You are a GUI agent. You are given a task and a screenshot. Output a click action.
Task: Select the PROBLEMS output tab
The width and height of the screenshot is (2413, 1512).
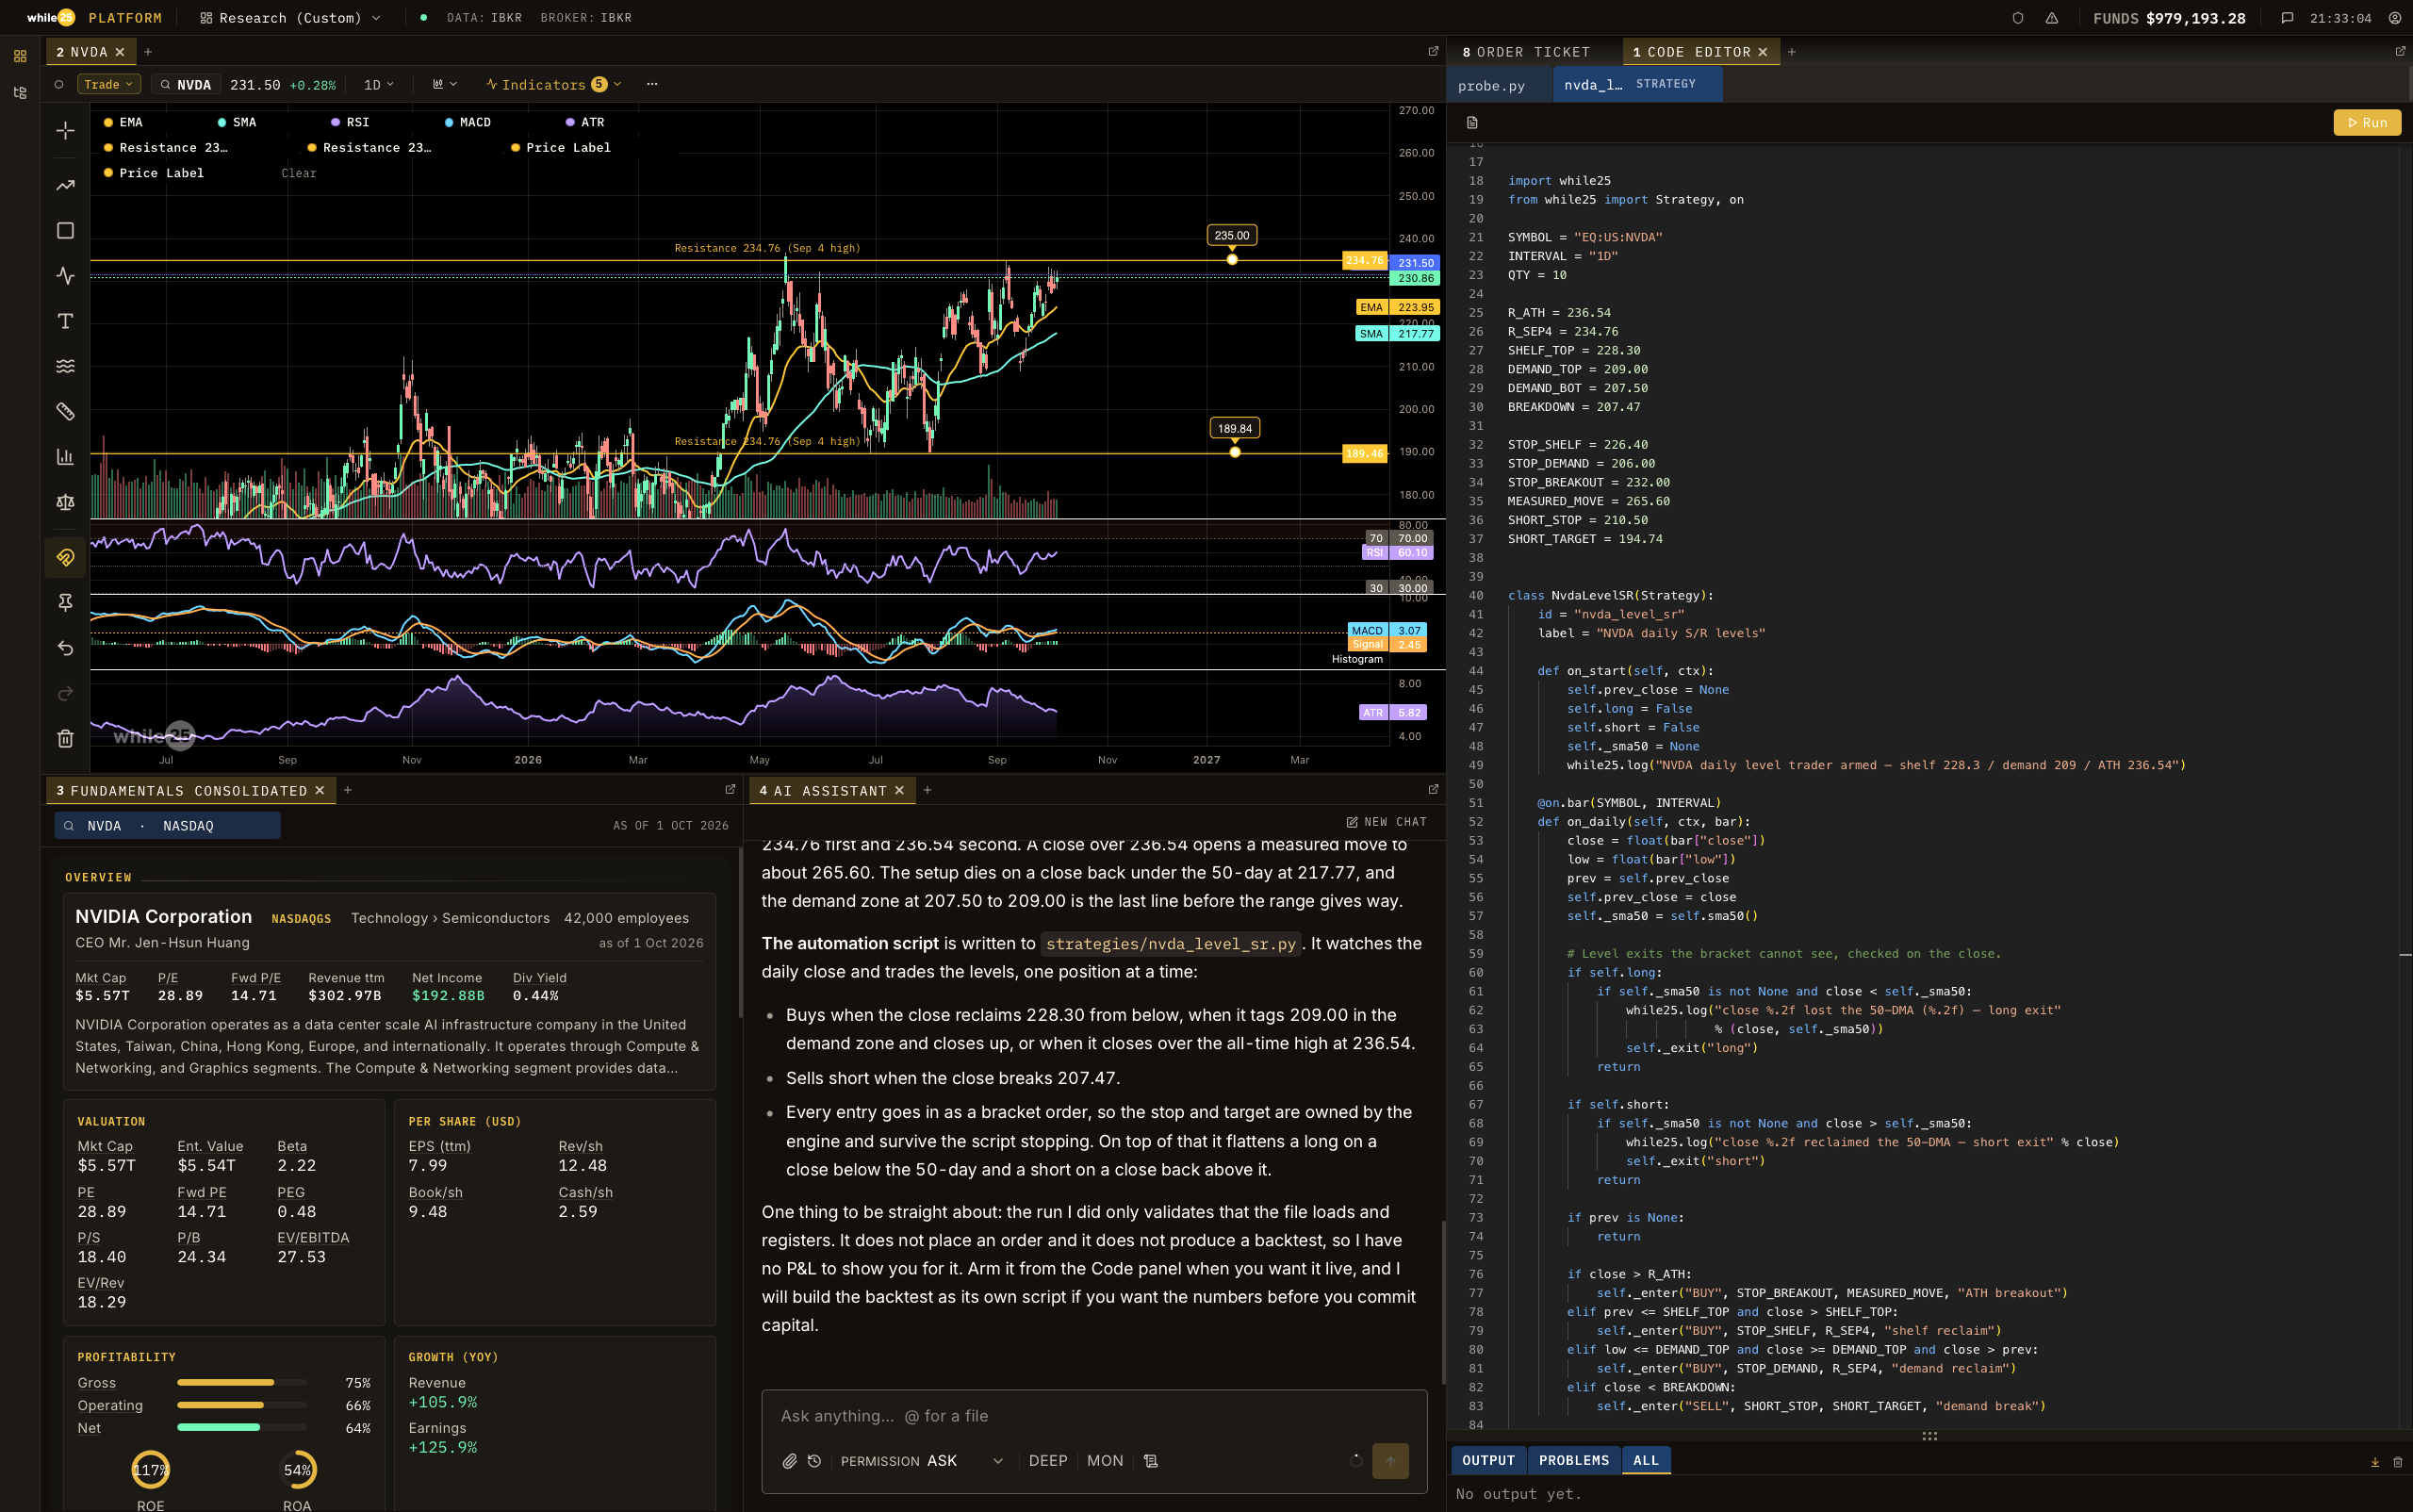(x=1574, y=1461)
